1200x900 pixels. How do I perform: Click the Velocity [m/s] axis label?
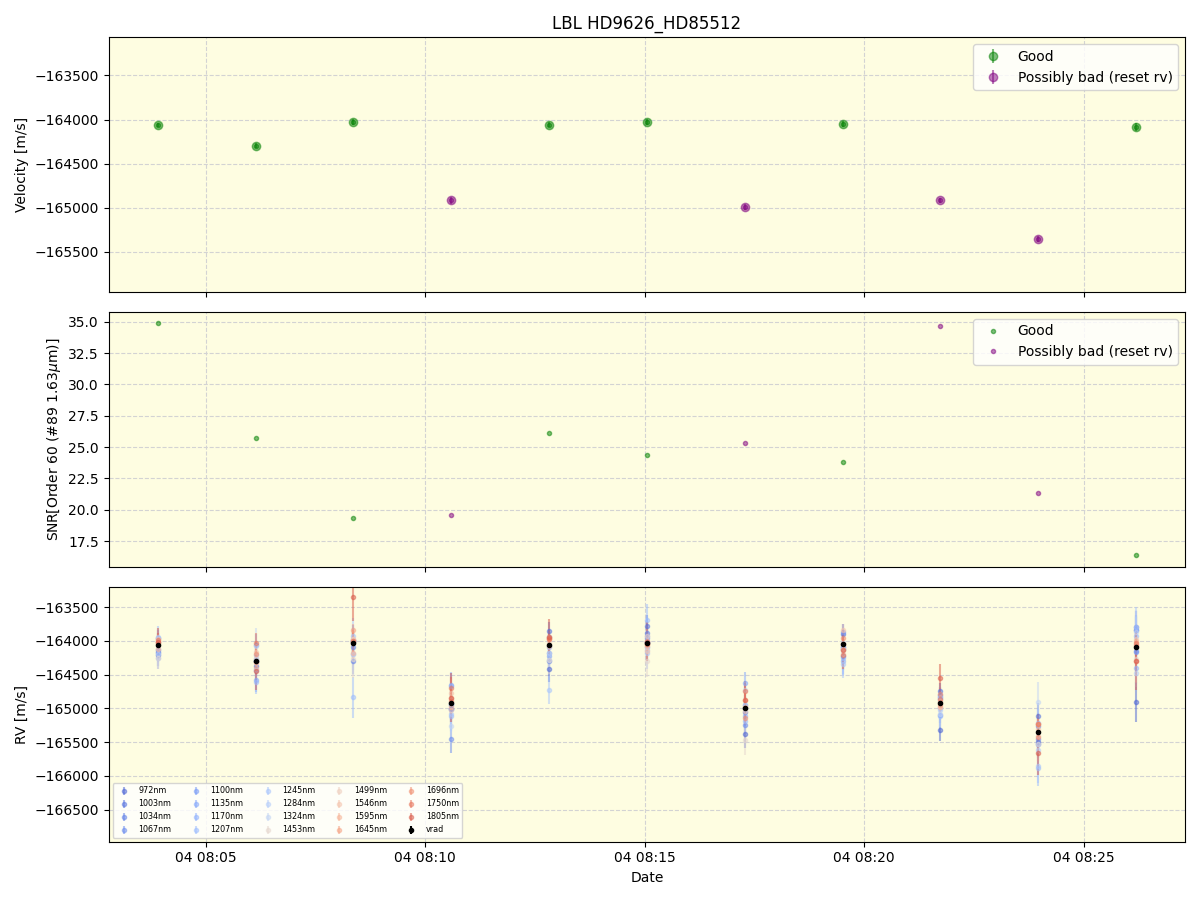click(21, 165)
